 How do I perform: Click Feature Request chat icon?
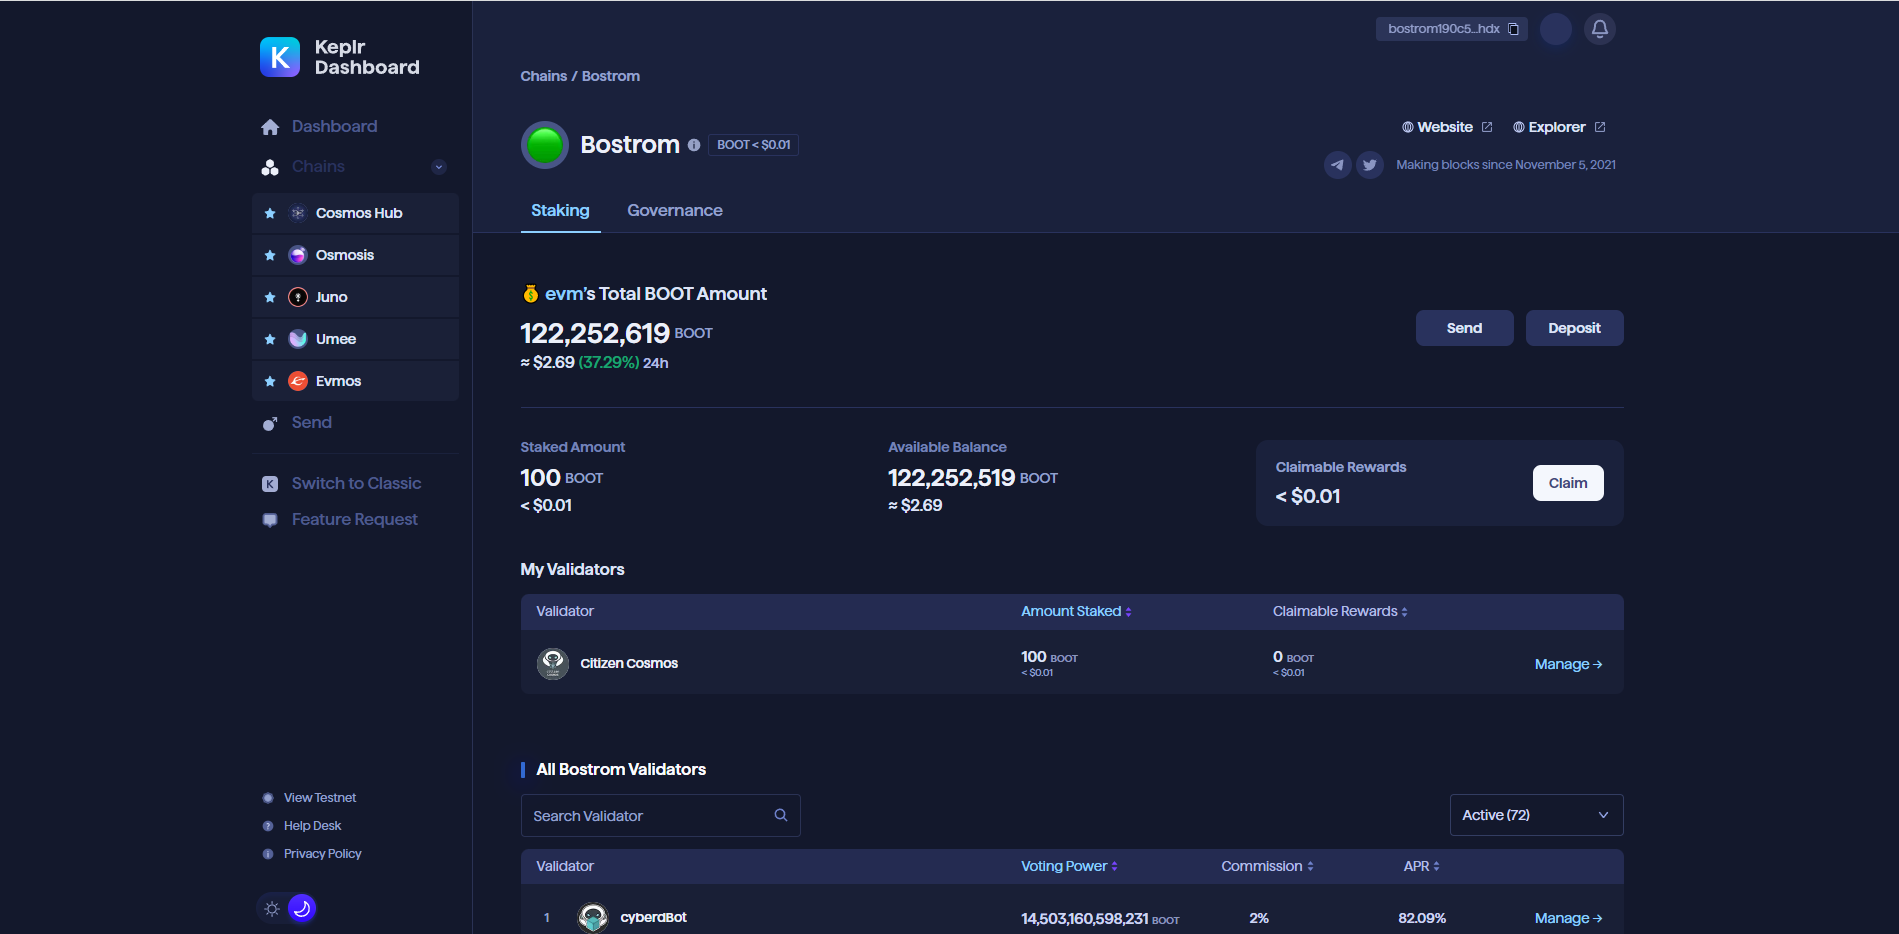point(270,520)
